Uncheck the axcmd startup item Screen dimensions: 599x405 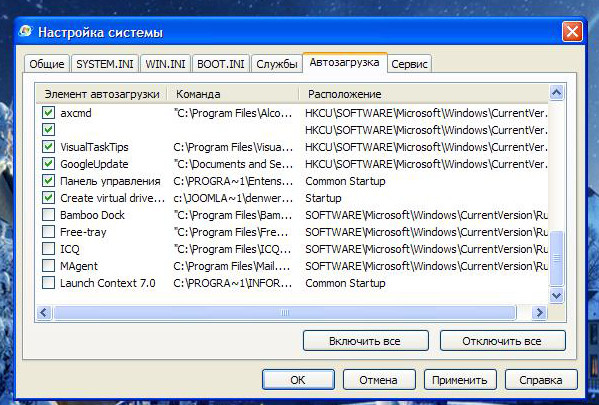[48, 113]
